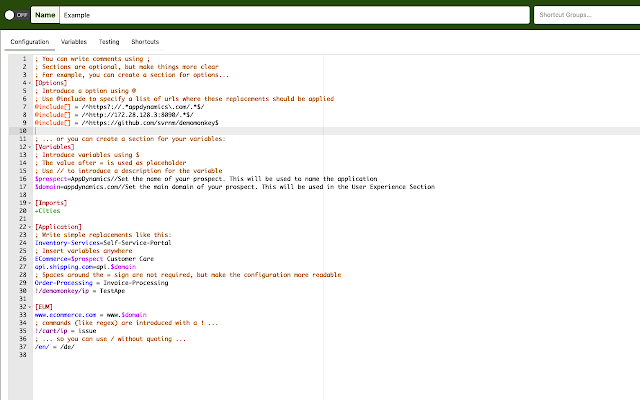Image resolution: width=640 pixels, height=400 pixels.
Task: Click the $prospect variable definition
Action: click(206, 179)
